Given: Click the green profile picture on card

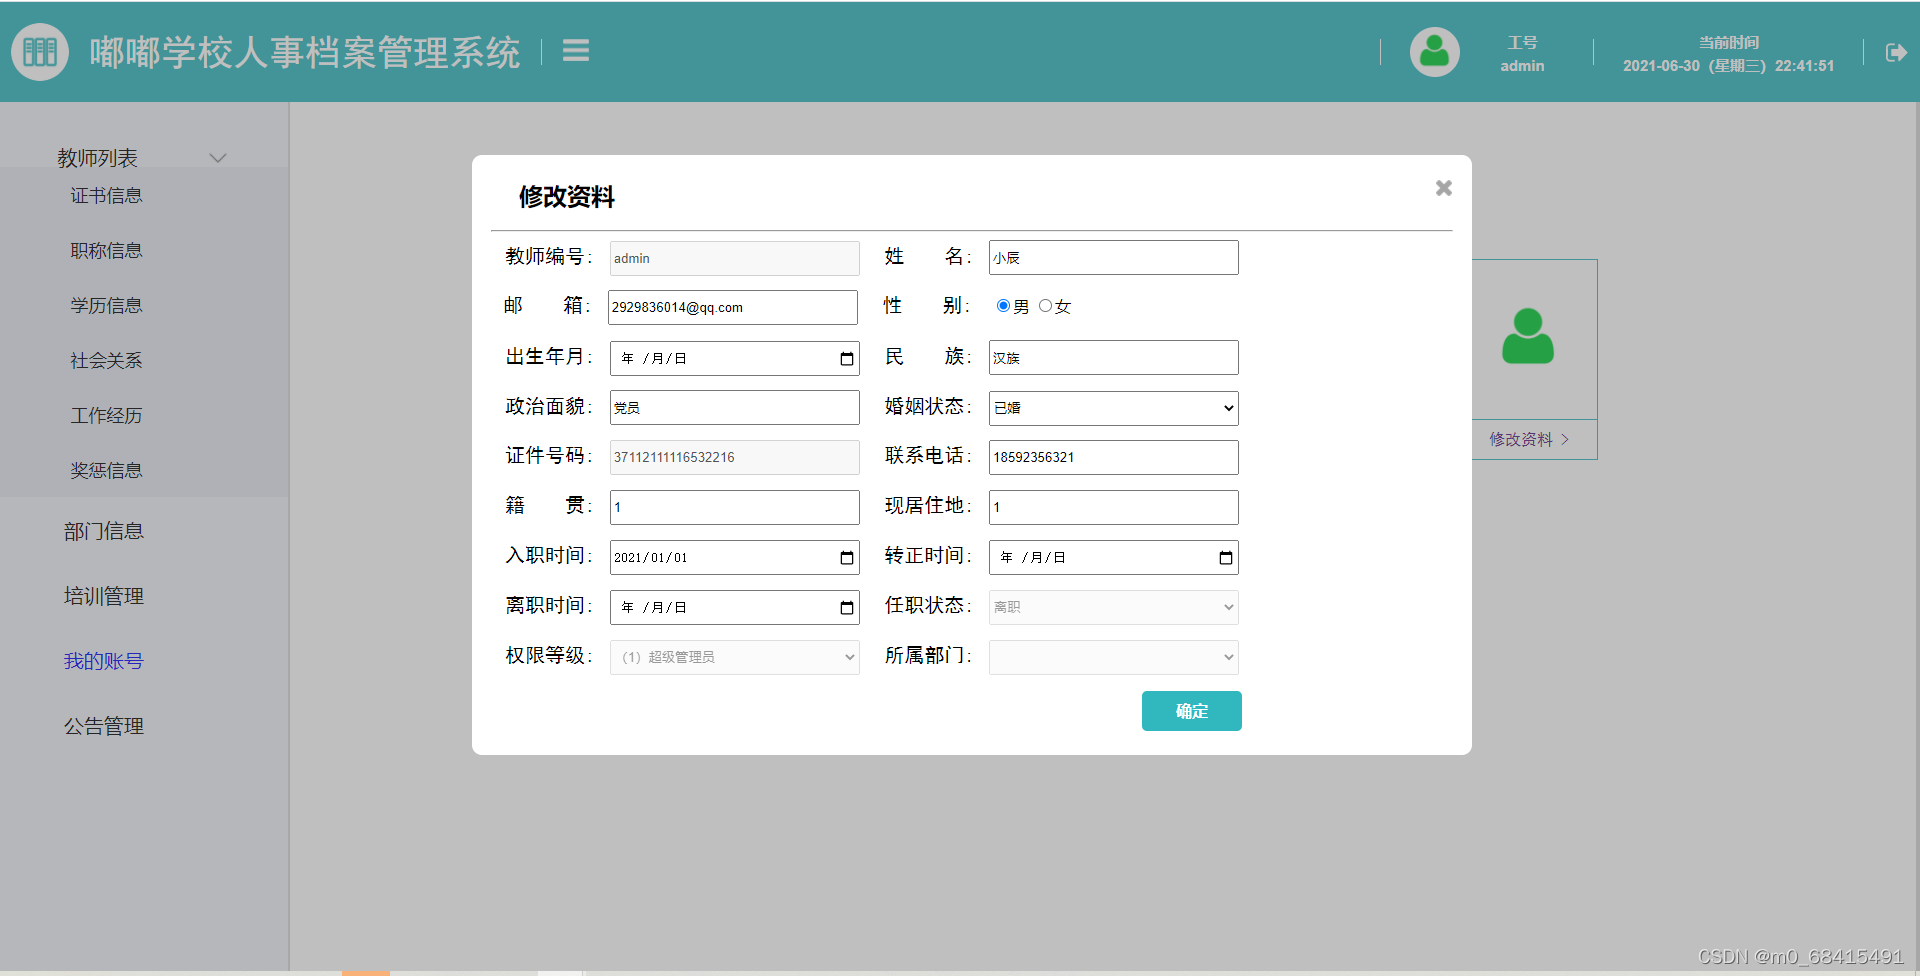Looking at the screenshot, I should pos(1527,336).
